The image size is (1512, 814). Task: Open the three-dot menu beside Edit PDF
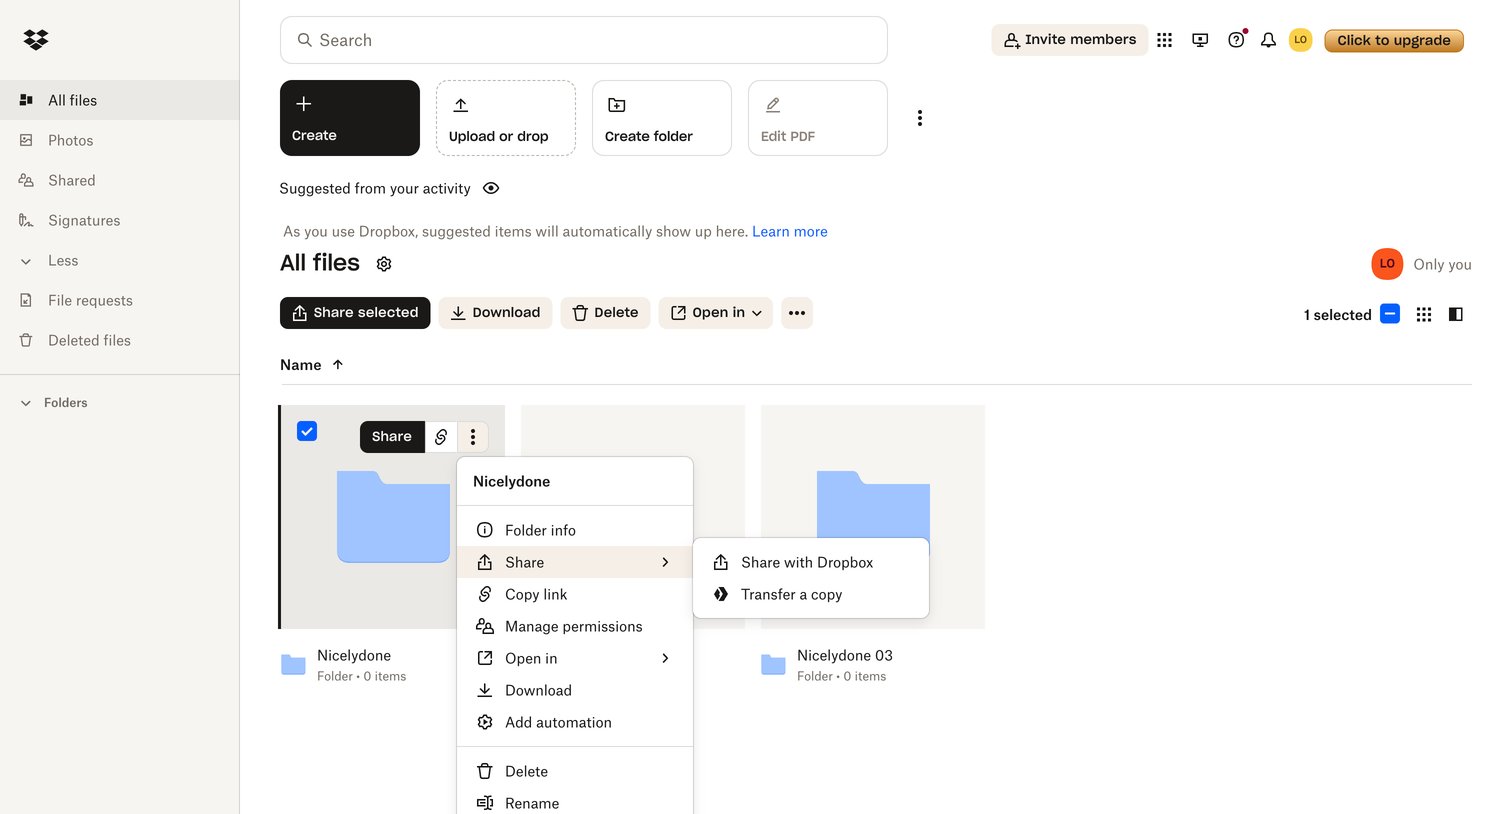920,118
